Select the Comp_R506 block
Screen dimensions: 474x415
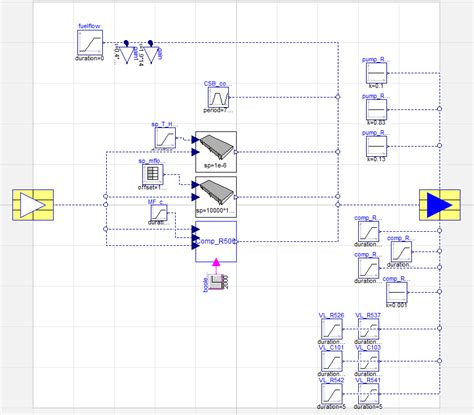(216, 242)
